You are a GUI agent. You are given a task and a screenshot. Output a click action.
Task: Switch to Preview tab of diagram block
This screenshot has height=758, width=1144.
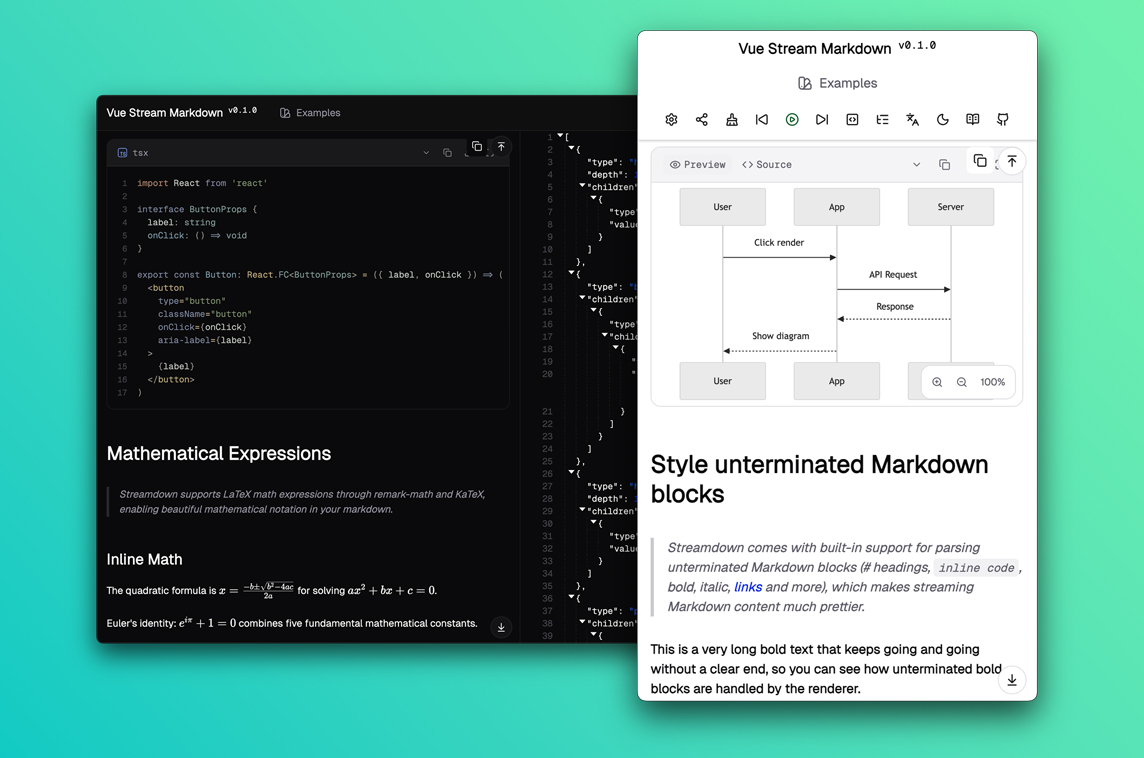pyautogui.click(x=697, y=165)
